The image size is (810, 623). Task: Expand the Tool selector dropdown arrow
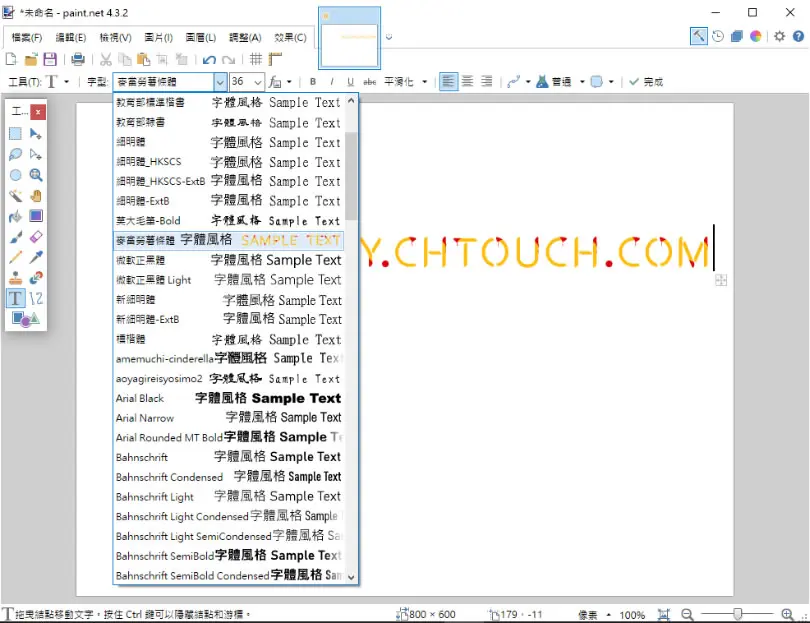66,82
